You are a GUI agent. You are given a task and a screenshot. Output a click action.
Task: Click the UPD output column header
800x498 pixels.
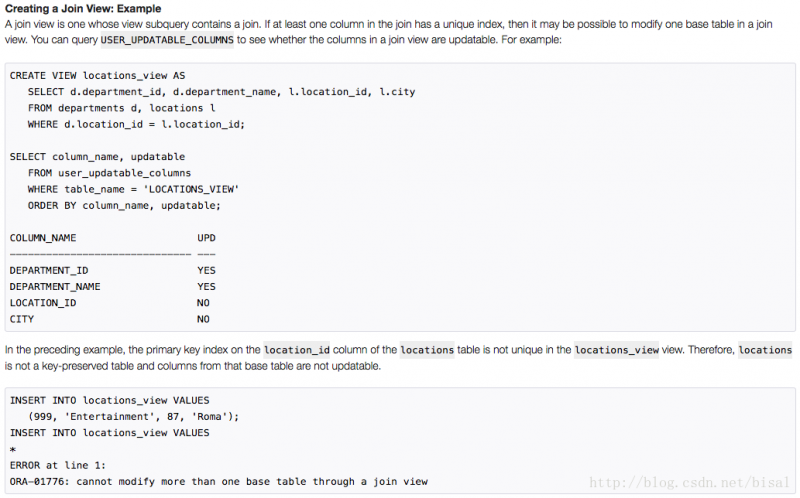206,238
